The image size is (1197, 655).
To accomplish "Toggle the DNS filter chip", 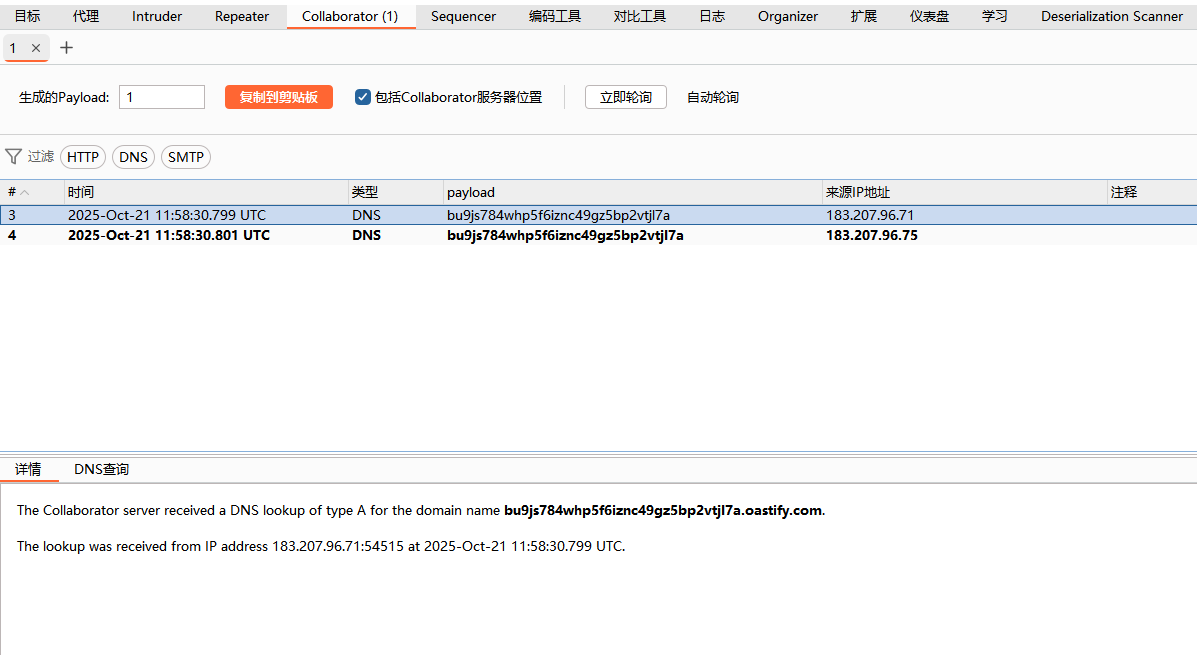I will pos(133,157).
